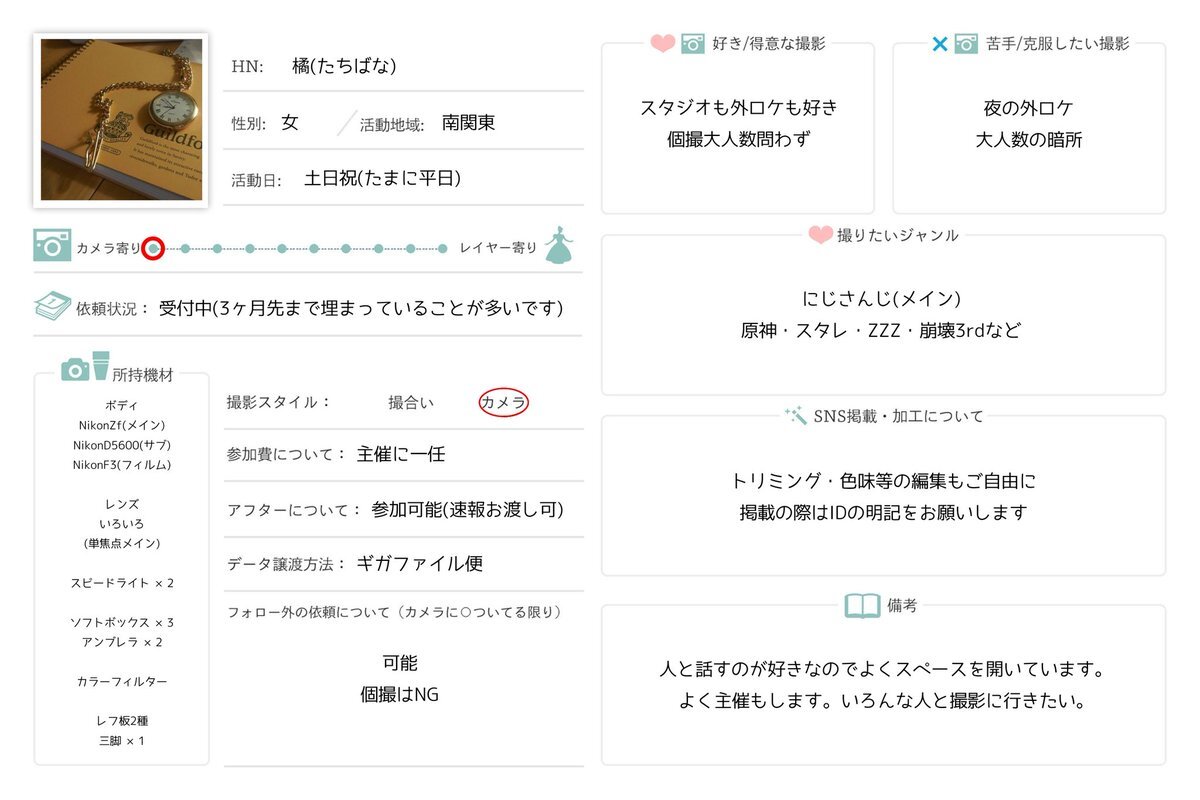Click the blue X icon beside 苦手/克服したい撮影
This screenshot has width=1200, height=800.
click(x=939, y=44)
